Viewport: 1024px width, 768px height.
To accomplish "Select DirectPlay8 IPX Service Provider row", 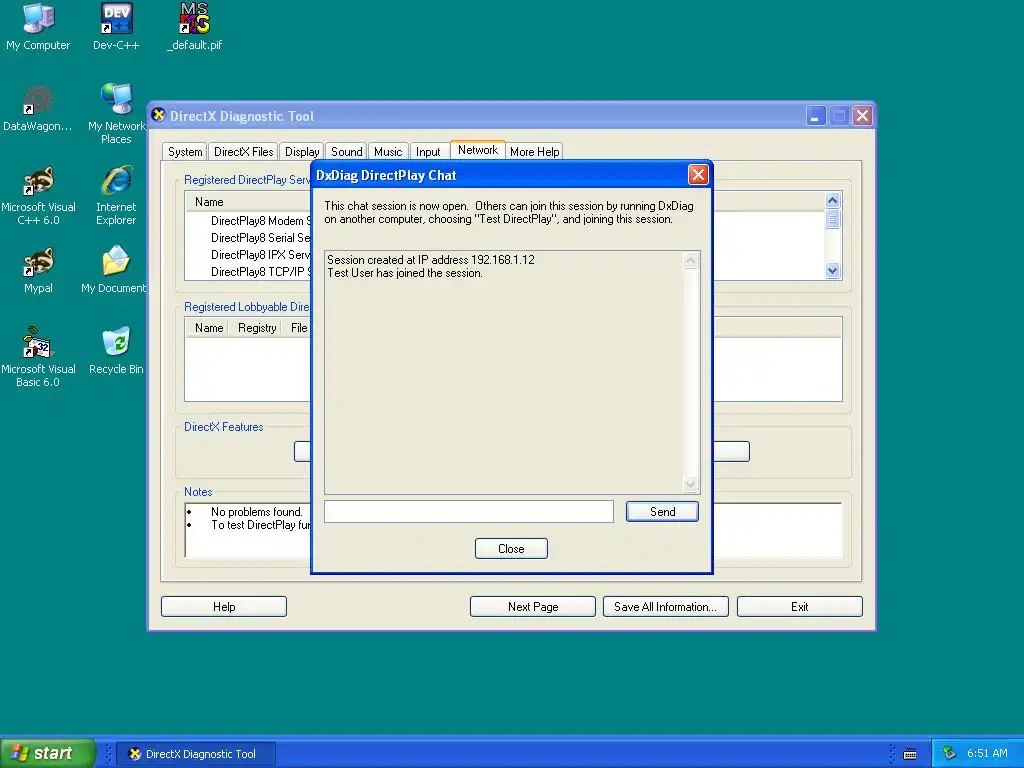I will [260, 255].
